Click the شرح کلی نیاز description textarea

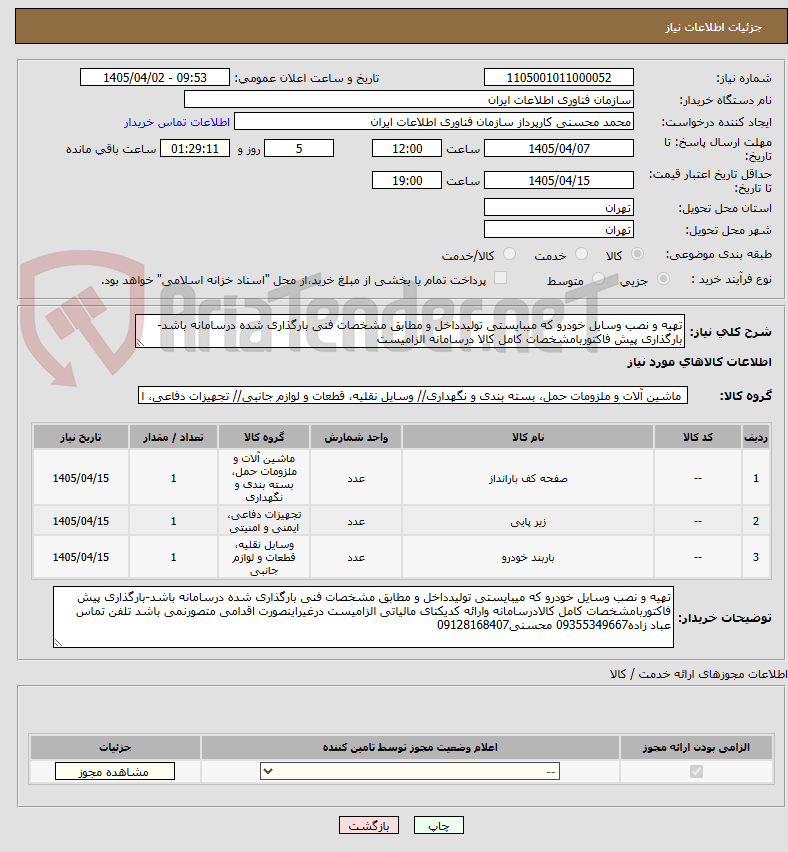tap(410, 331)
